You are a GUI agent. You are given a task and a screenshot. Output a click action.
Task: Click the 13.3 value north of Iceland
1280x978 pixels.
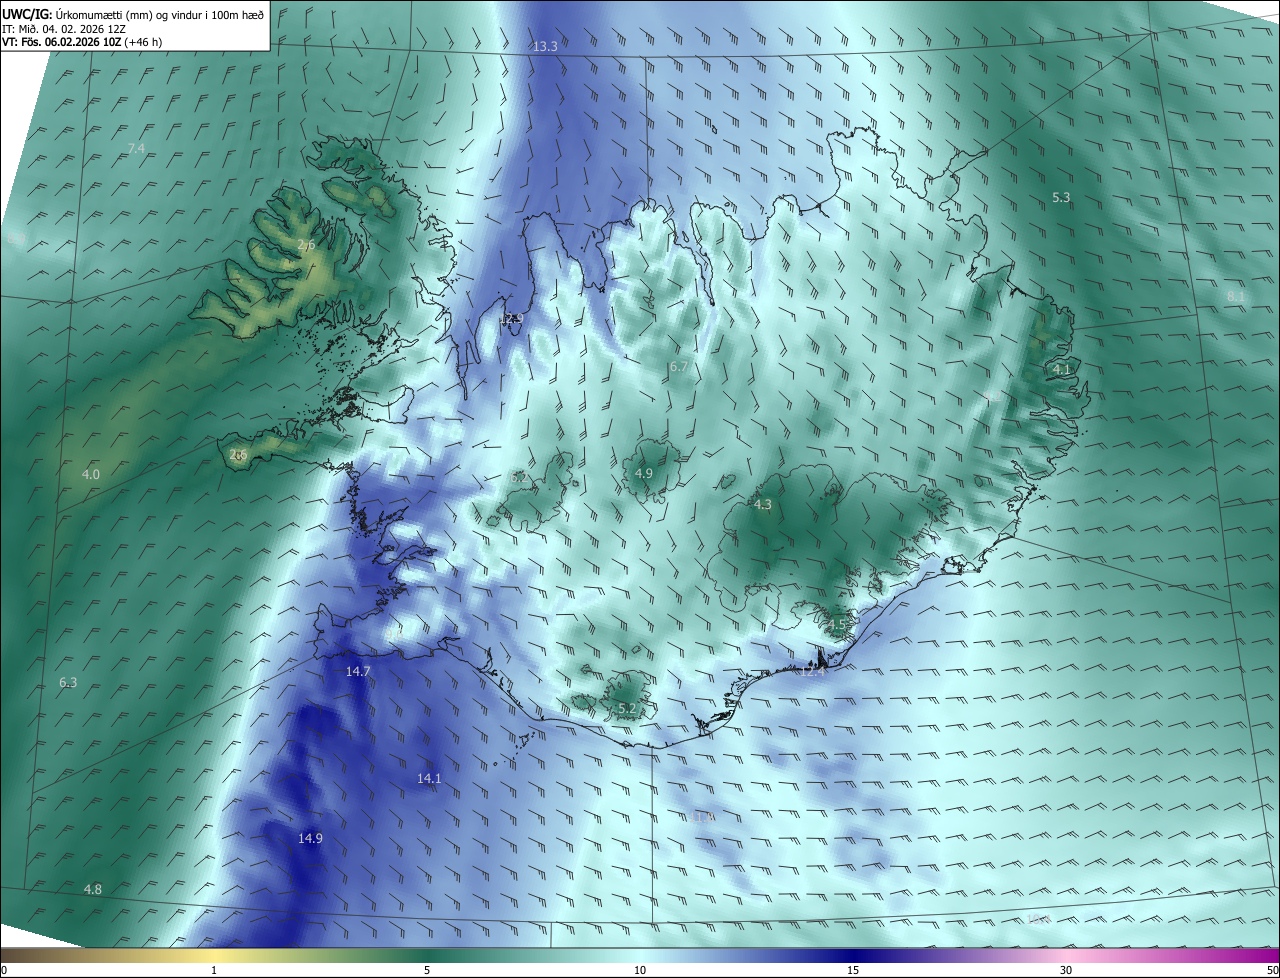[545, 46]
